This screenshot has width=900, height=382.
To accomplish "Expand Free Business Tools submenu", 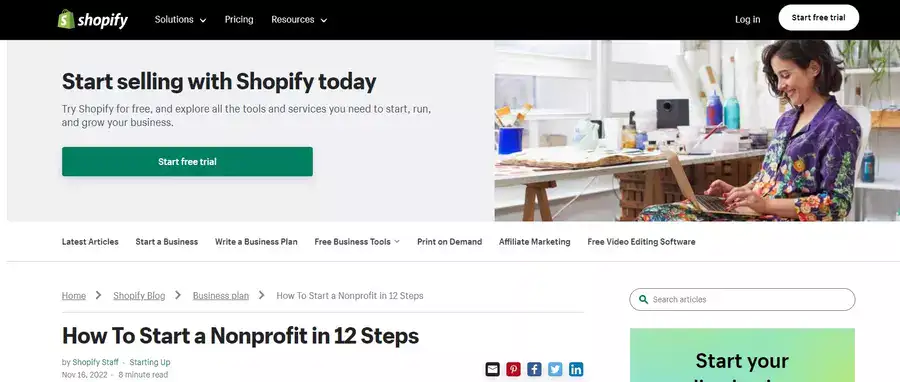I will click(x=357, y=242).
